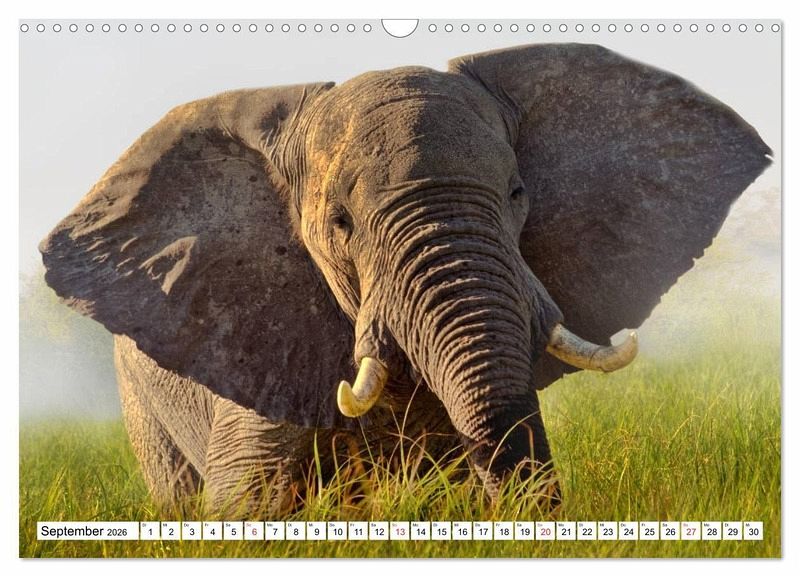This screenshot has width=800, height=577.
Task: Select Sunday the 13th in red
Action: [400, 531]
